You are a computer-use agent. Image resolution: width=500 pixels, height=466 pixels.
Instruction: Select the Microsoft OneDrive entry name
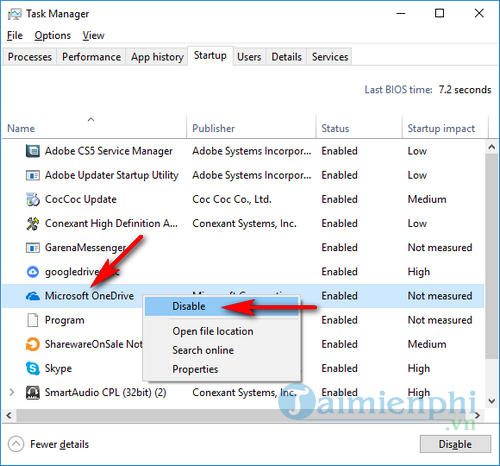89,296
